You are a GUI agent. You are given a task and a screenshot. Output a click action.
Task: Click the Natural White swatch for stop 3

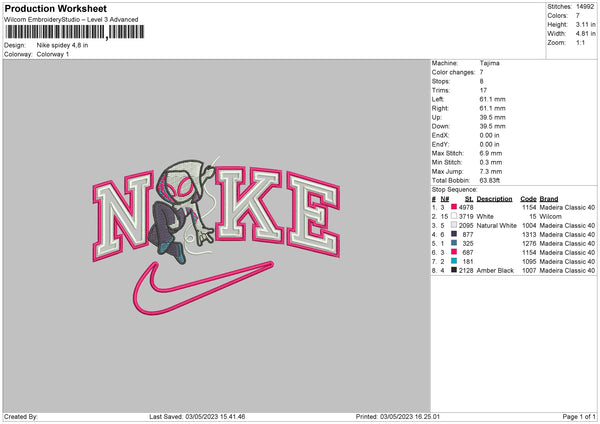[x=454, y=225]
